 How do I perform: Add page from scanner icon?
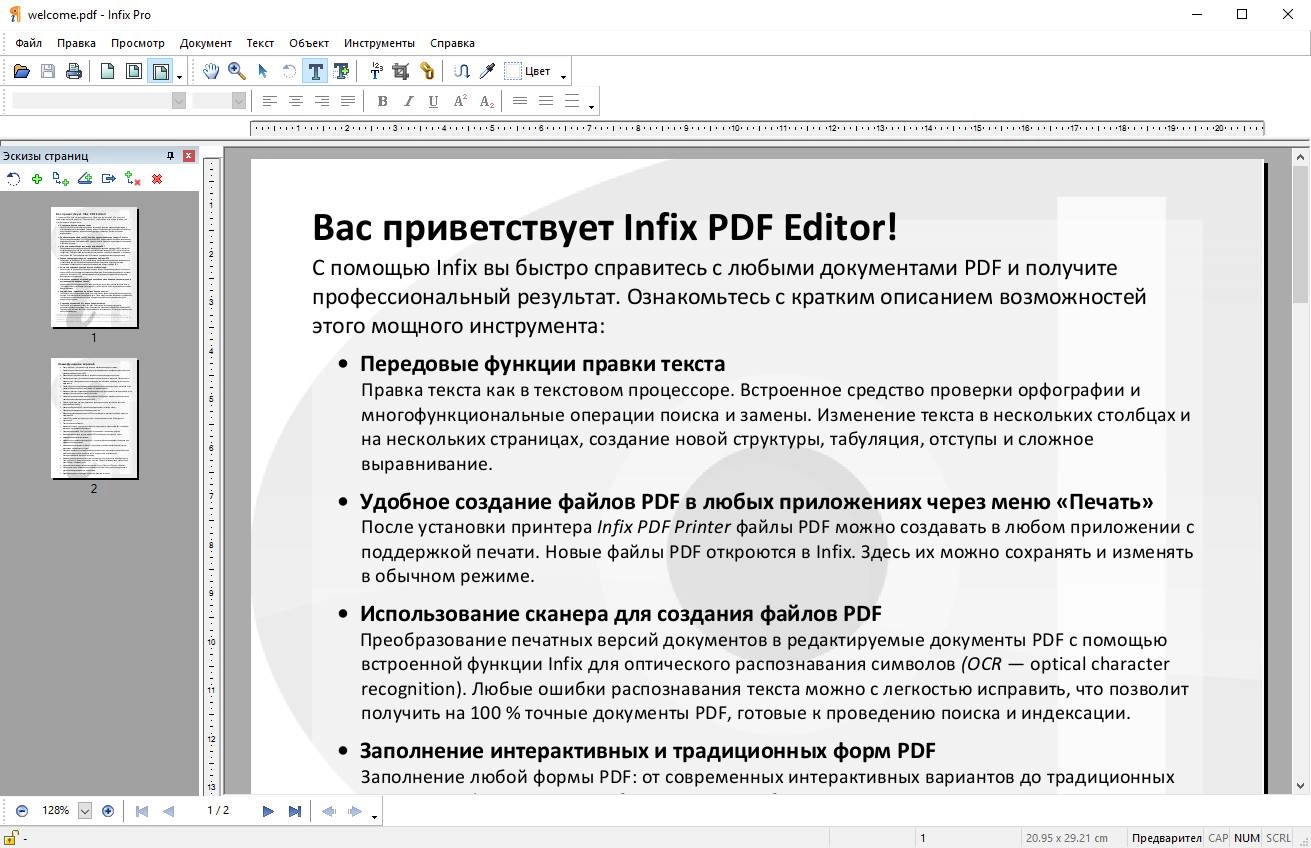[85, 179]
